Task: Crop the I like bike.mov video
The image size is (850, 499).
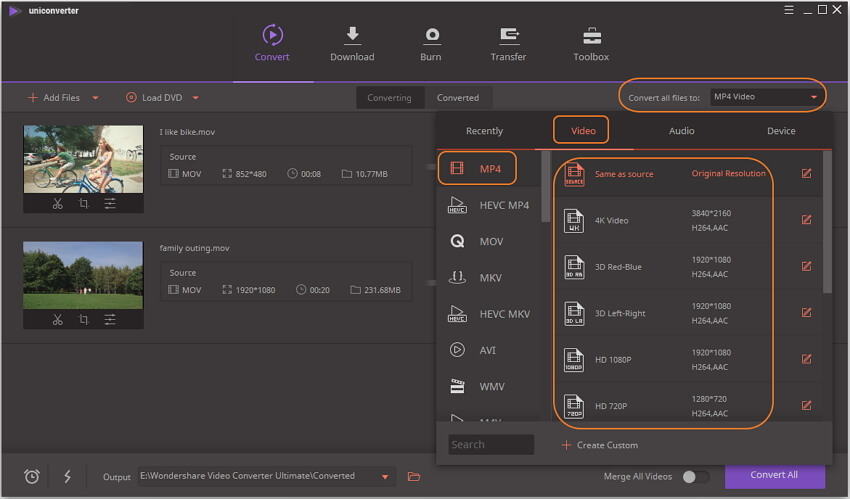Action: coord(83,204)
